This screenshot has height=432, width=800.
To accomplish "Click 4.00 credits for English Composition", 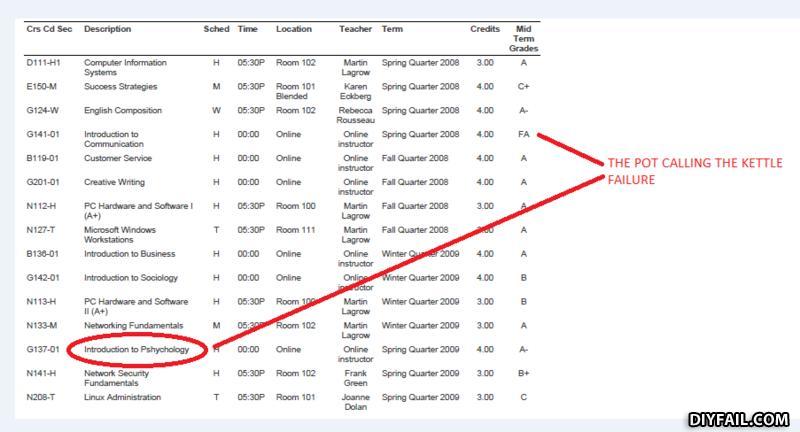I will [x=485, y=111].
